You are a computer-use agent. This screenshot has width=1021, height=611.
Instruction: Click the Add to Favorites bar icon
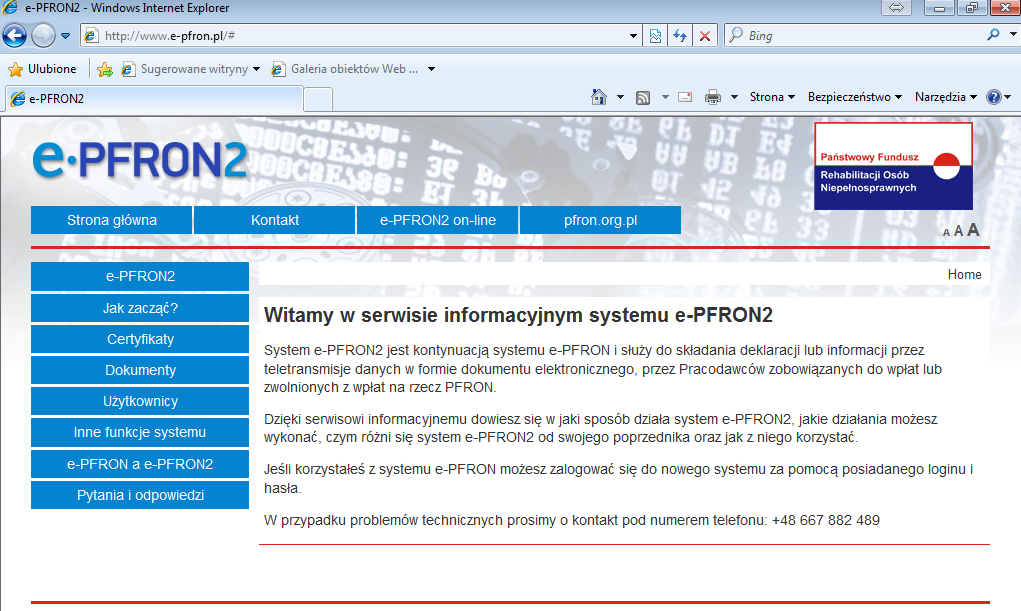coord(104,69)
